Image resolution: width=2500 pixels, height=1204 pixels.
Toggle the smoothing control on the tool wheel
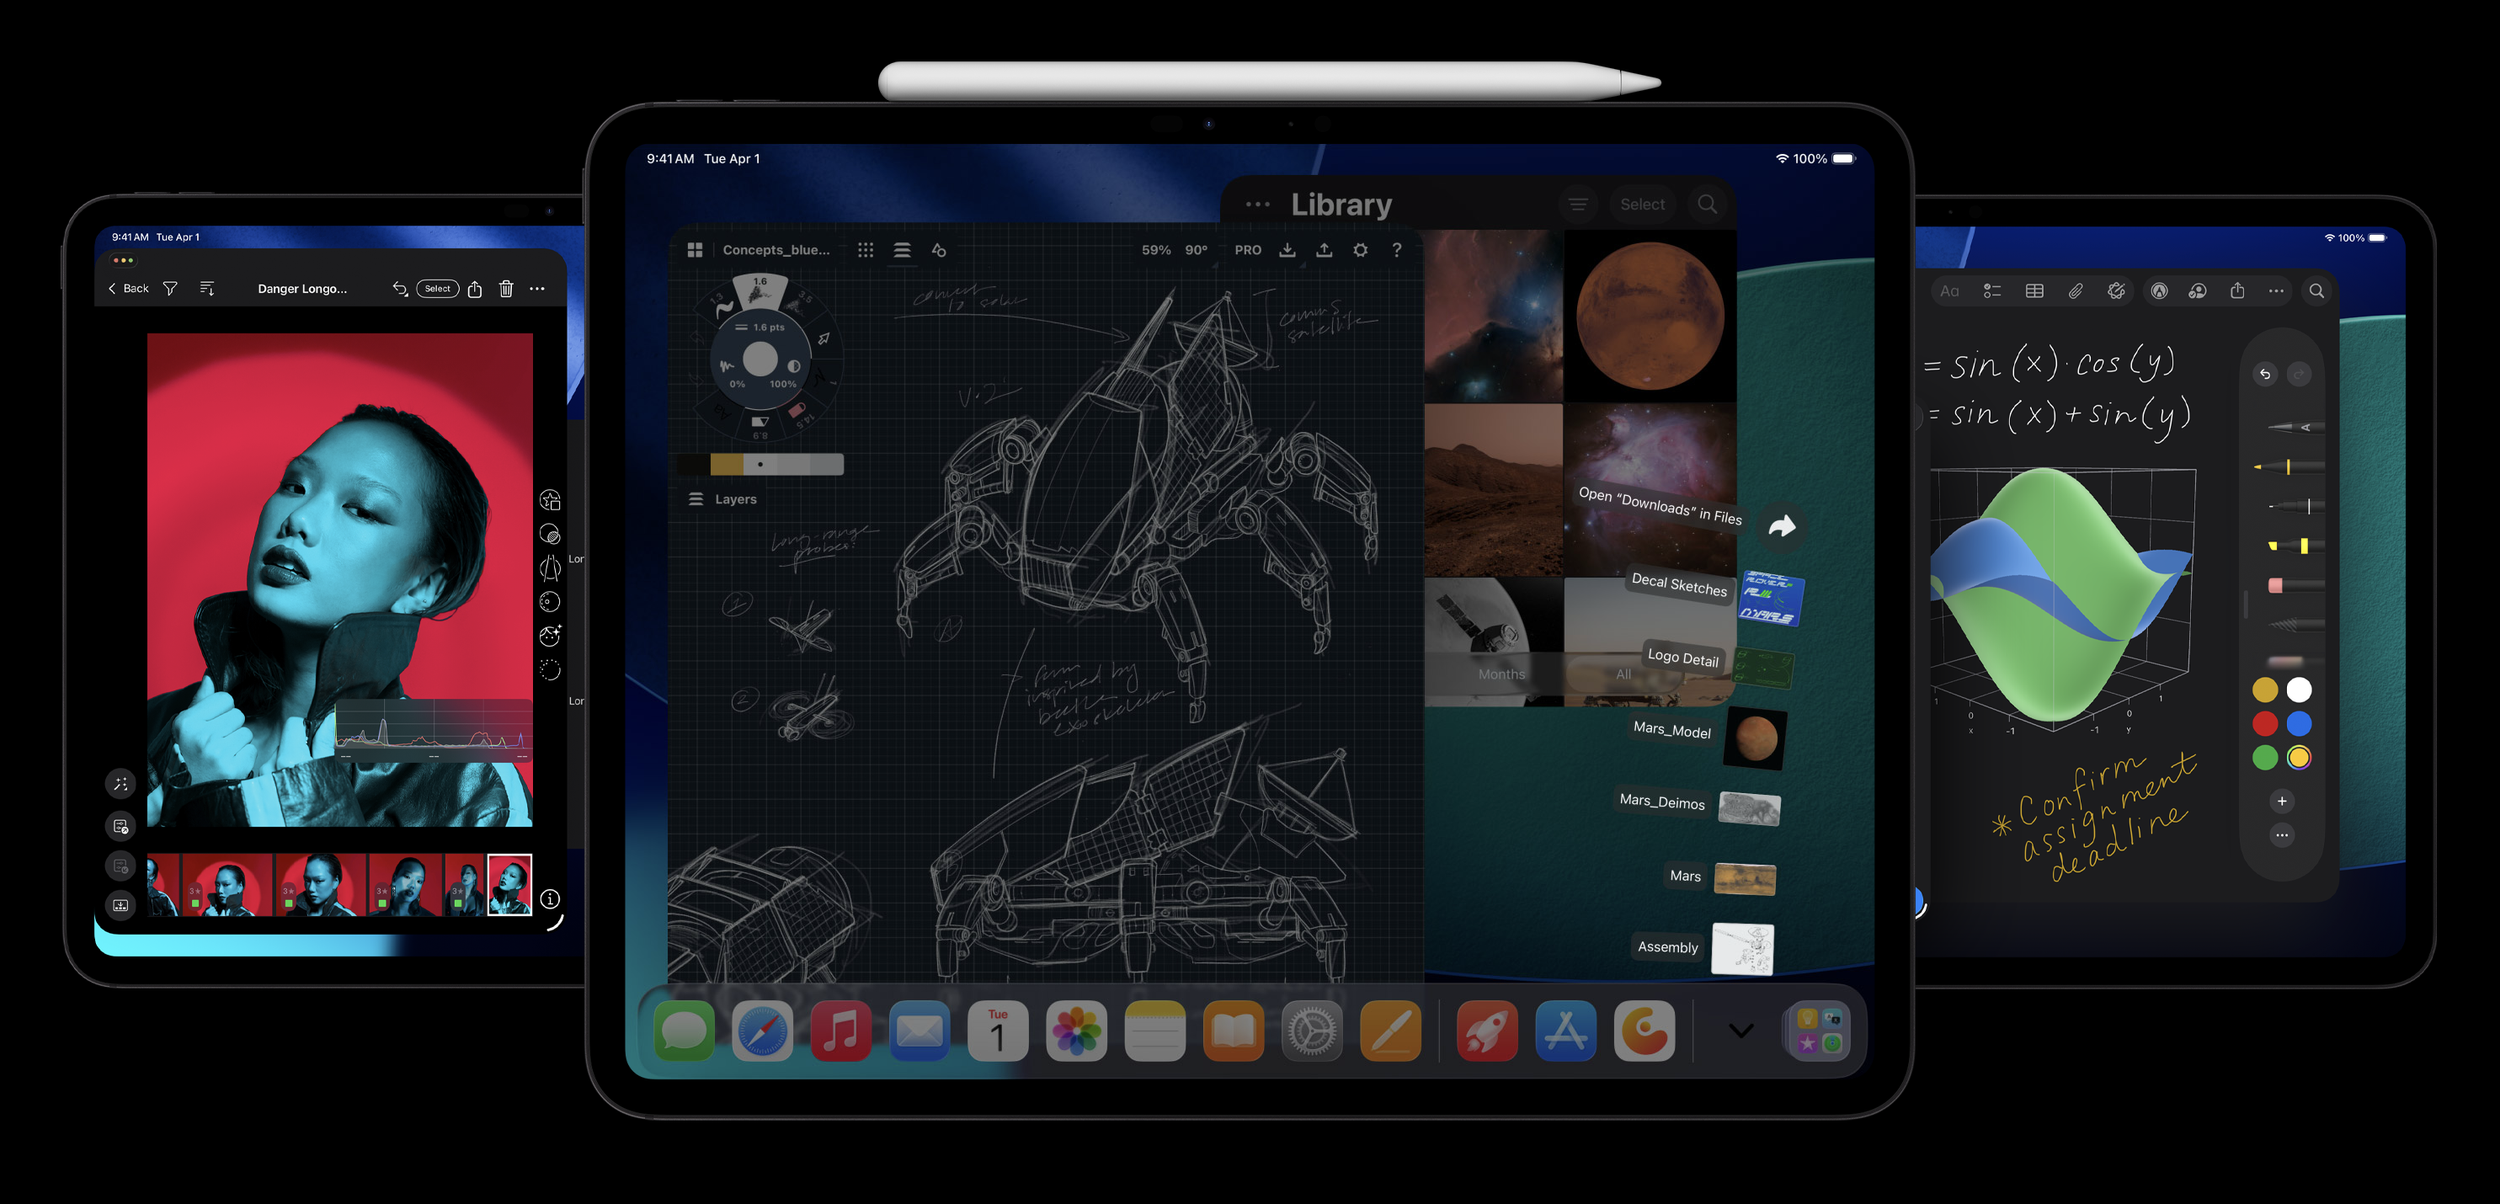[727, 366]
